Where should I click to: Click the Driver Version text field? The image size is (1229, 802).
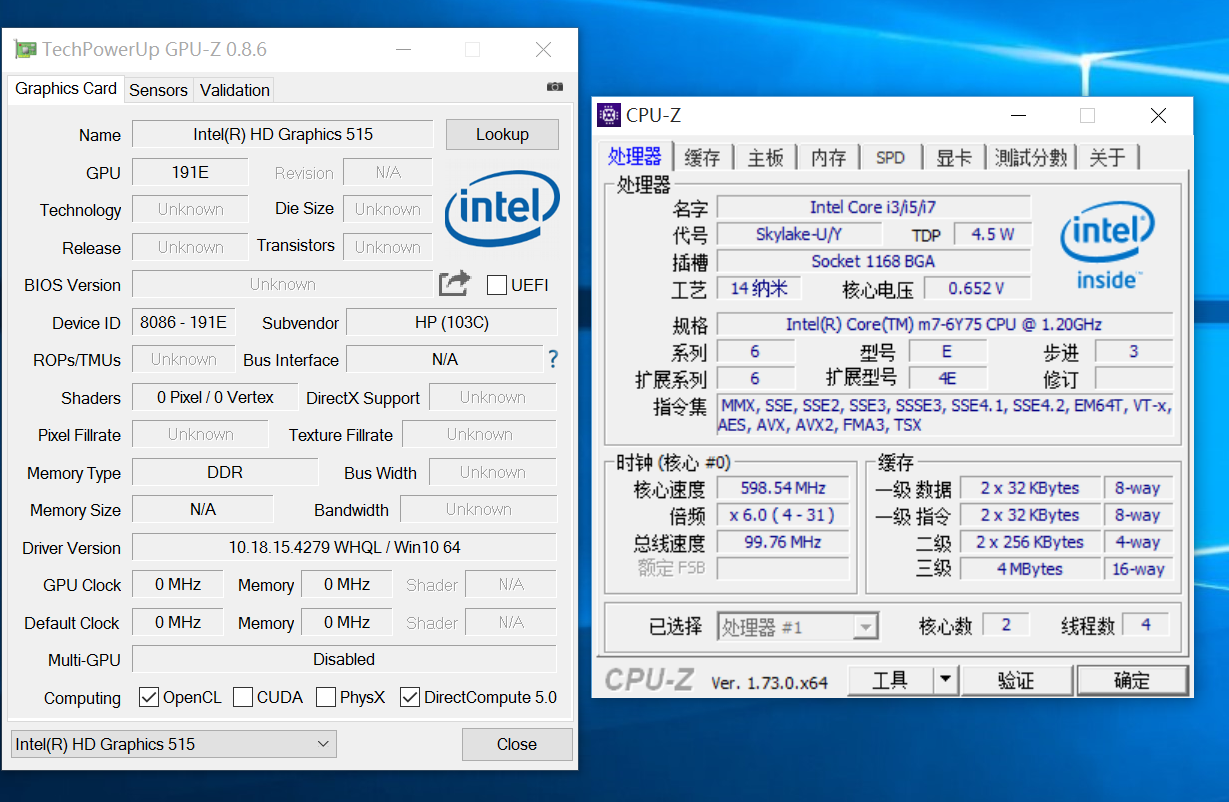[x=344, y=547]
